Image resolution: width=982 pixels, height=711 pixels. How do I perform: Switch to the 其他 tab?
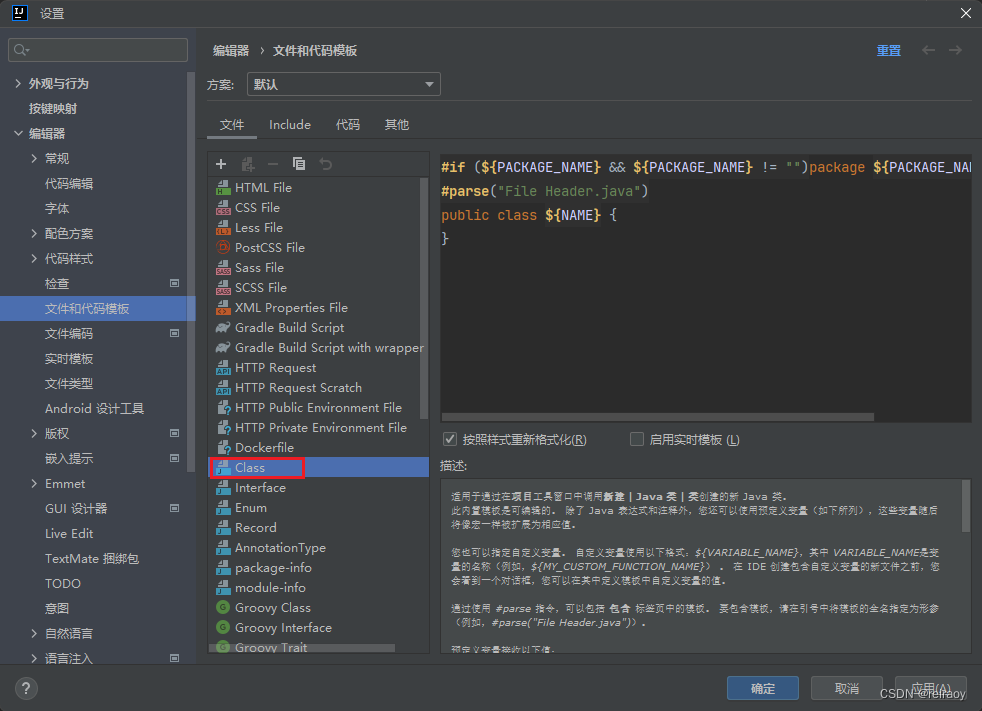pyautogui.click(x=396, y=124)
